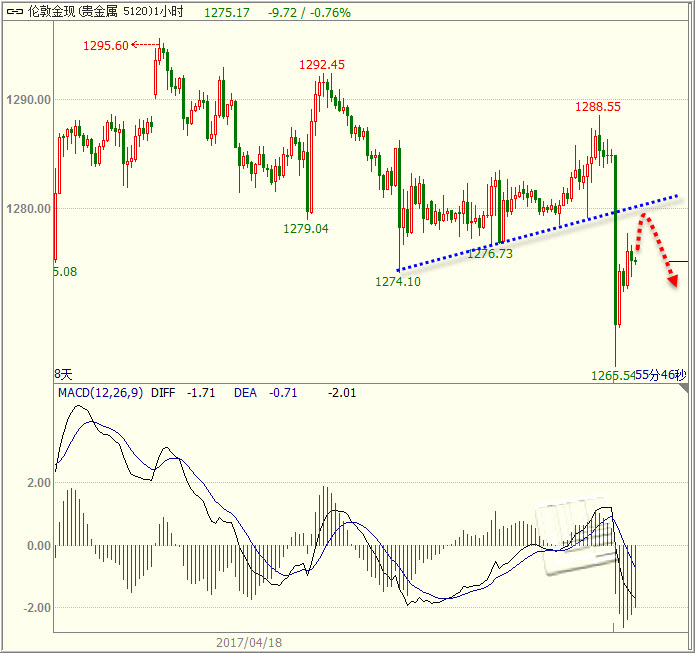Screen dimensions: 695x653
Task: Select the 1279.04 trough label
Action: pos(305,228)
